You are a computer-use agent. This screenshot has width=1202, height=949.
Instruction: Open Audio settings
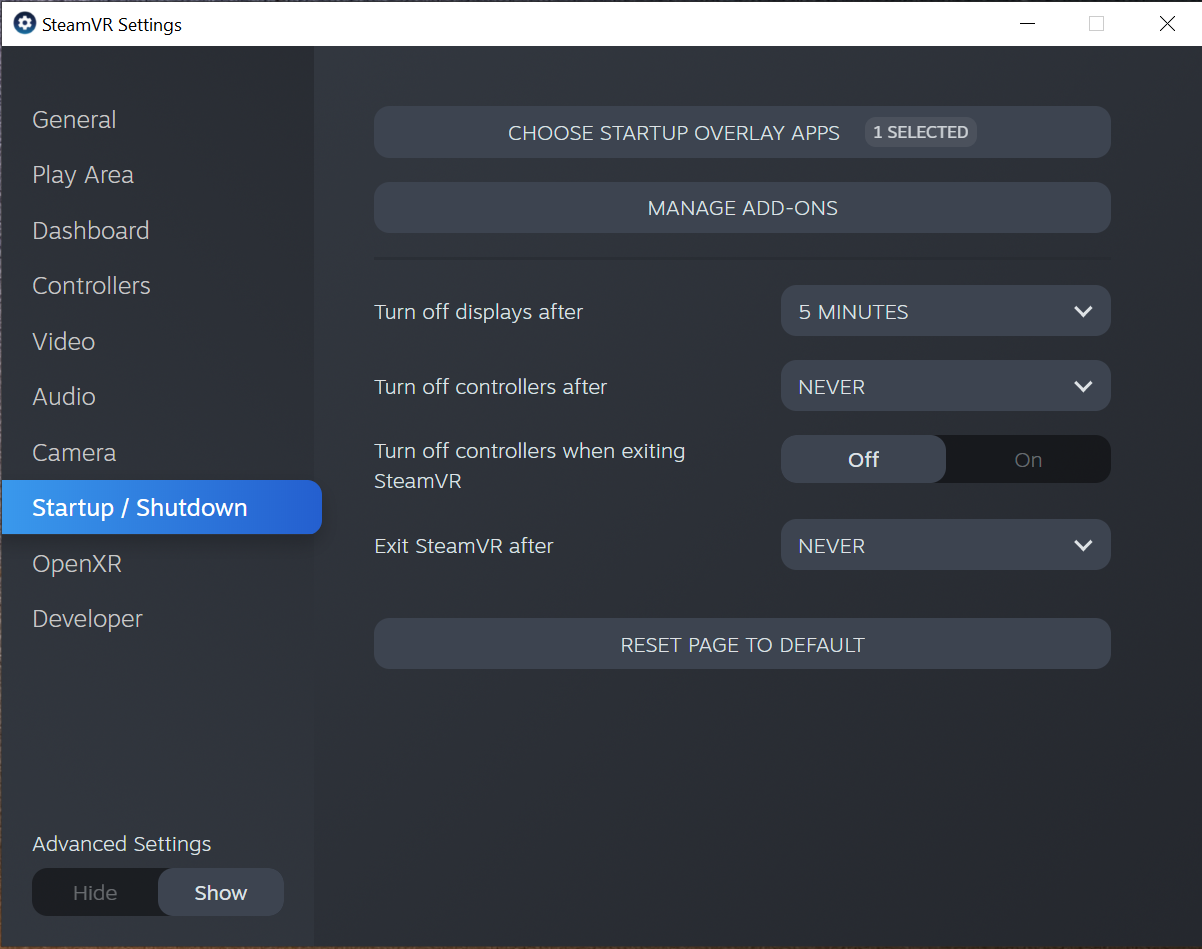pyautogui.click(x=64, y=397)
